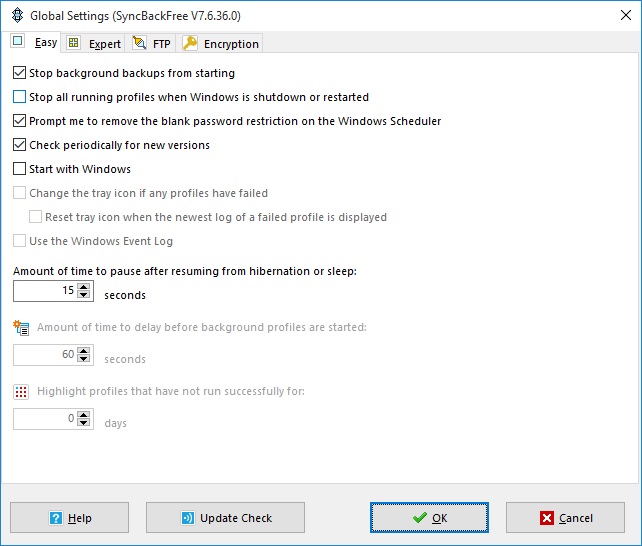Click 'Highlight profiles that have not run successfully for' label
642x546 pixels.
171,391
